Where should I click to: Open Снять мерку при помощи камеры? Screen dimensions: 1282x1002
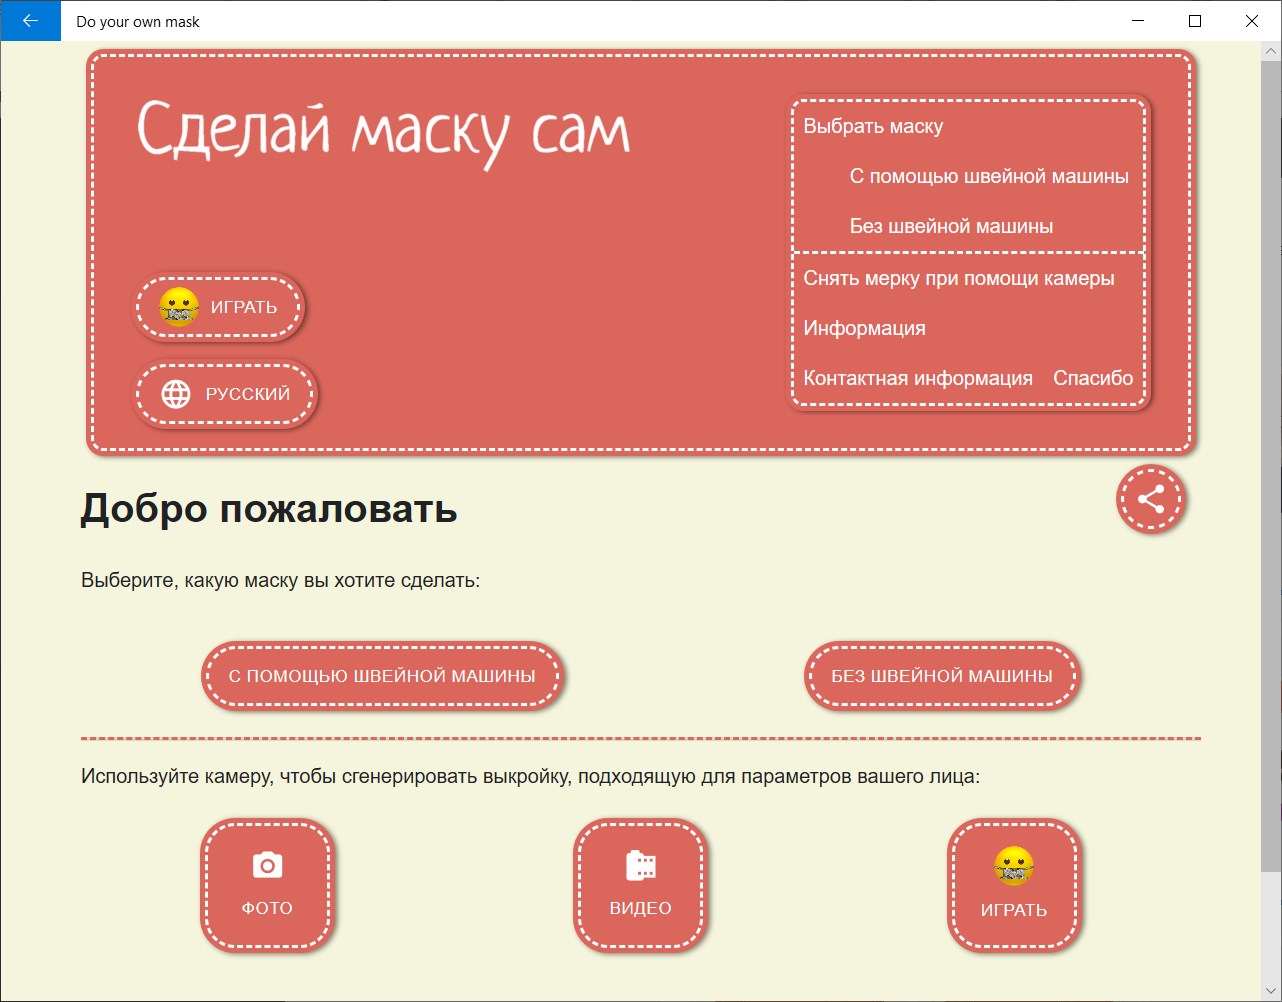pyautogui.click(x=958, y=278)
